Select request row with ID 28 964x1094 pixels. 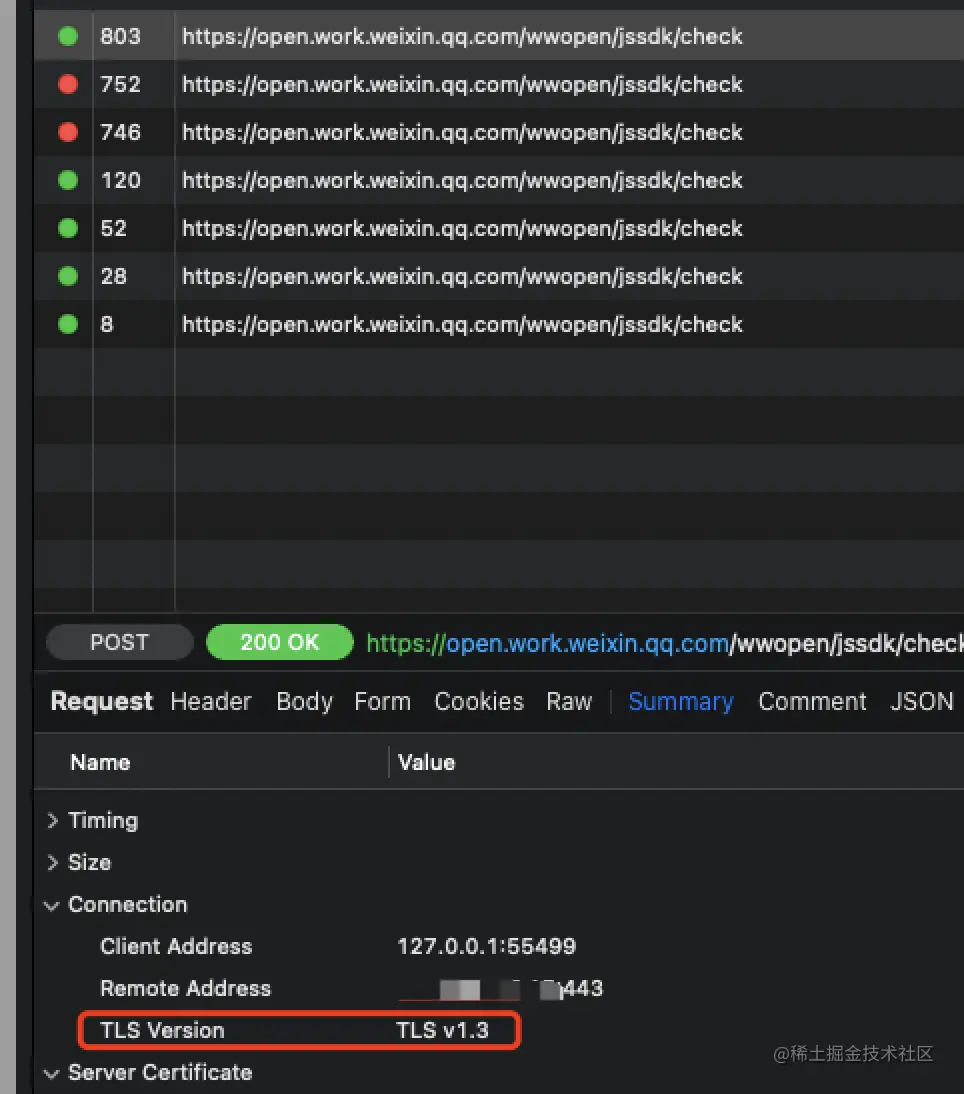499,277
